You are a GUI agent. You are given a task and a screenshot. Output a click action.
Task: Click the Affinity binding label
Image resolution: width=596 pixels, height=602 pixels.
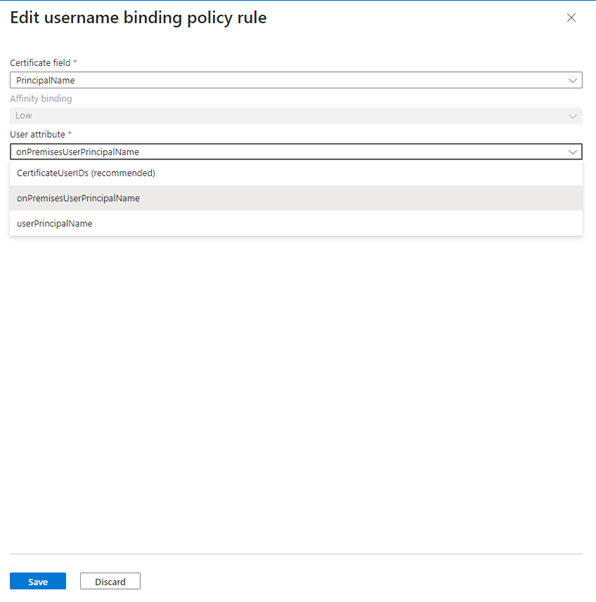41,99
